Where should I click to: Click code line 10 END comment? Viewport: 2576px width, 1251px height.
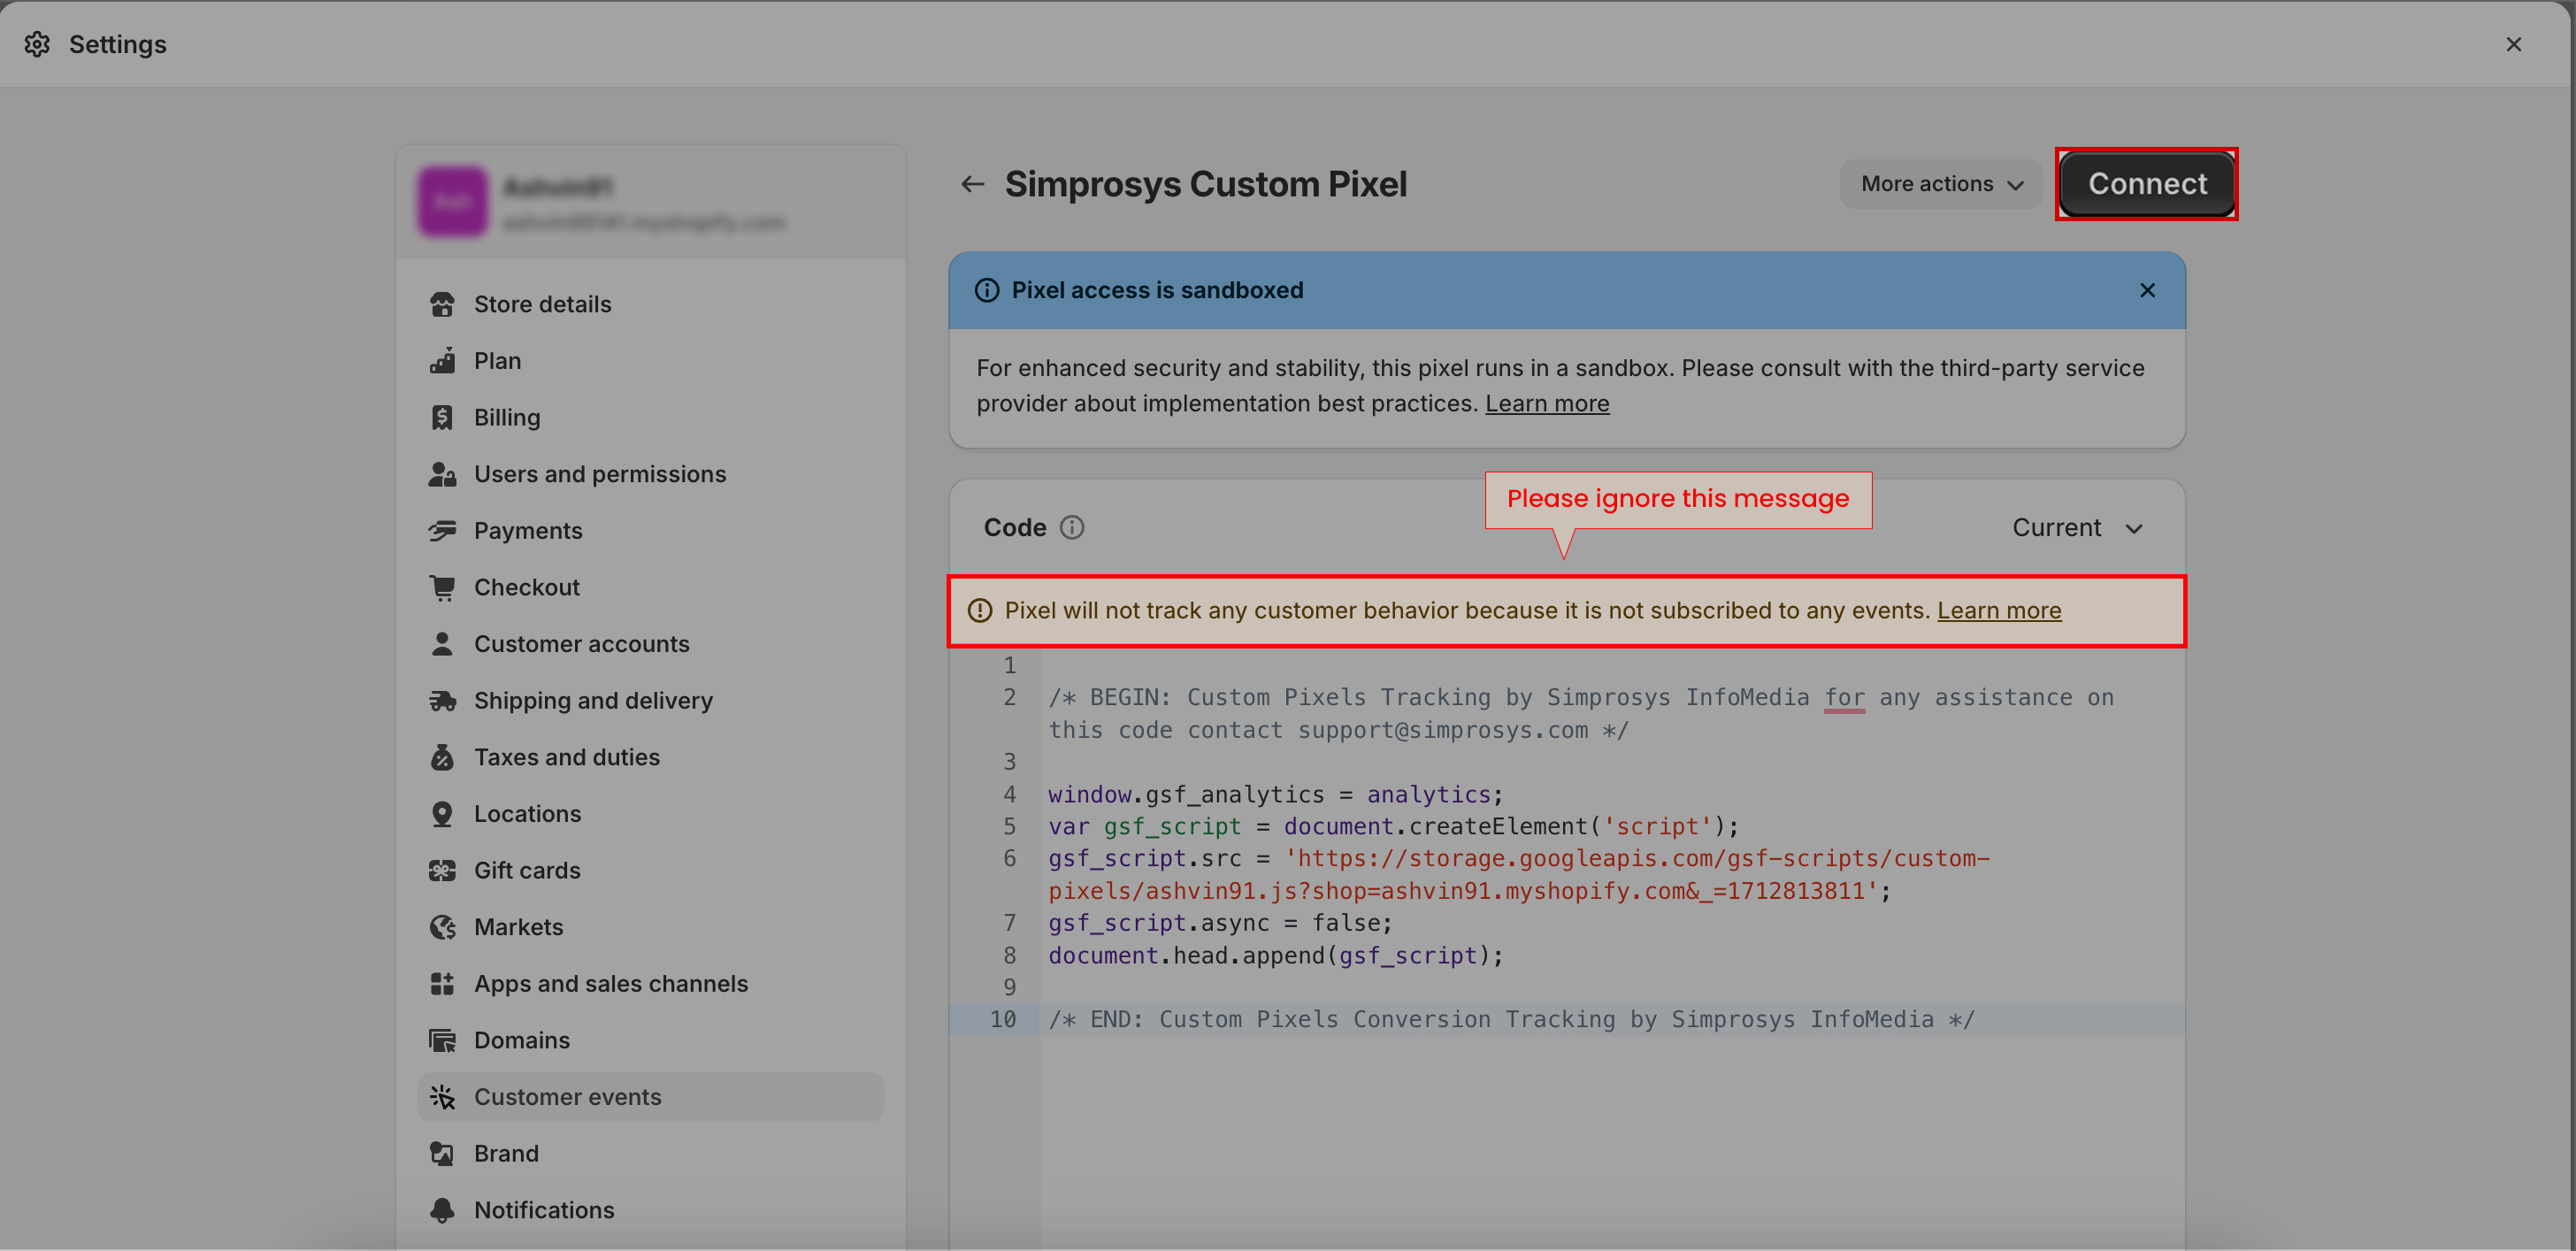coord(1511,1019)
